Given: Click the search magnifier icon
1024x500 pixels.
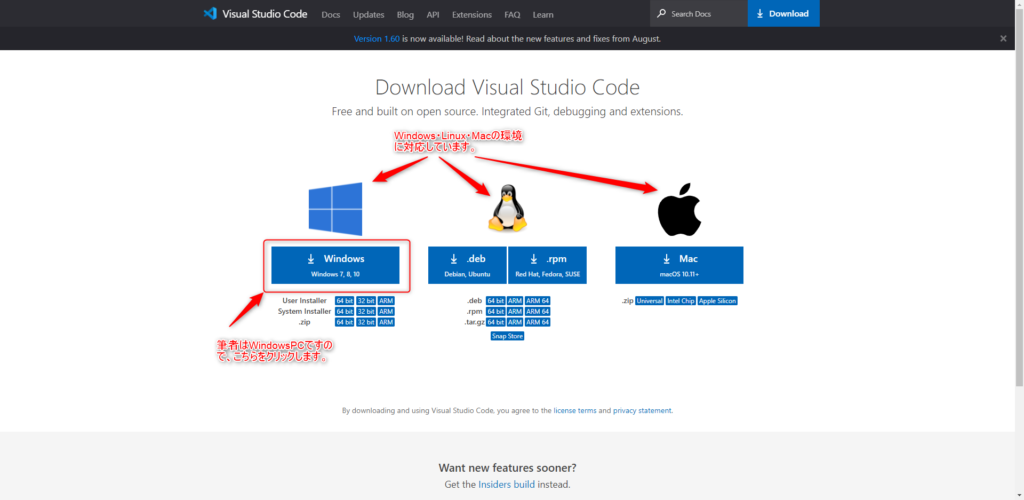Looking at the screenshot, I should pyautogui.click(x=662, y=14).
